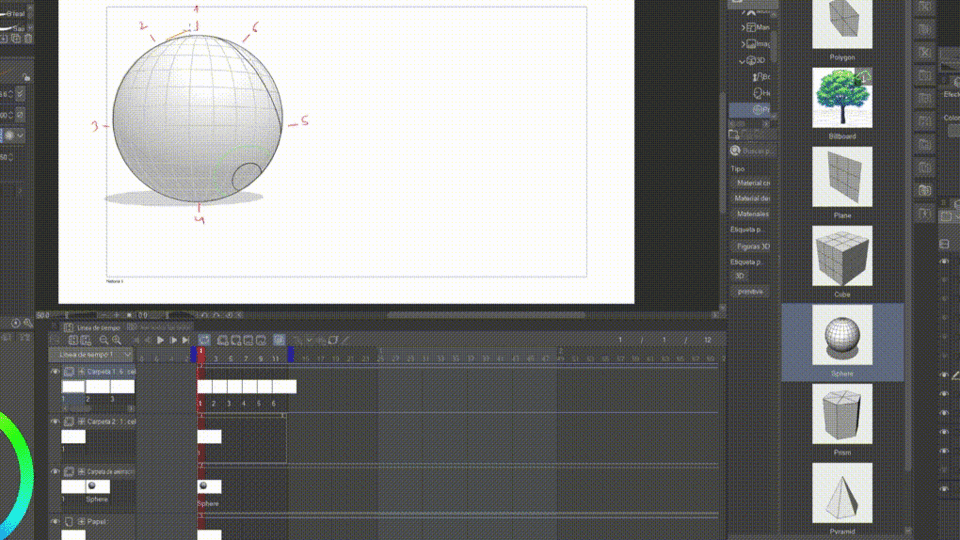Jump to the last frame in timeline

click(185, 341)
